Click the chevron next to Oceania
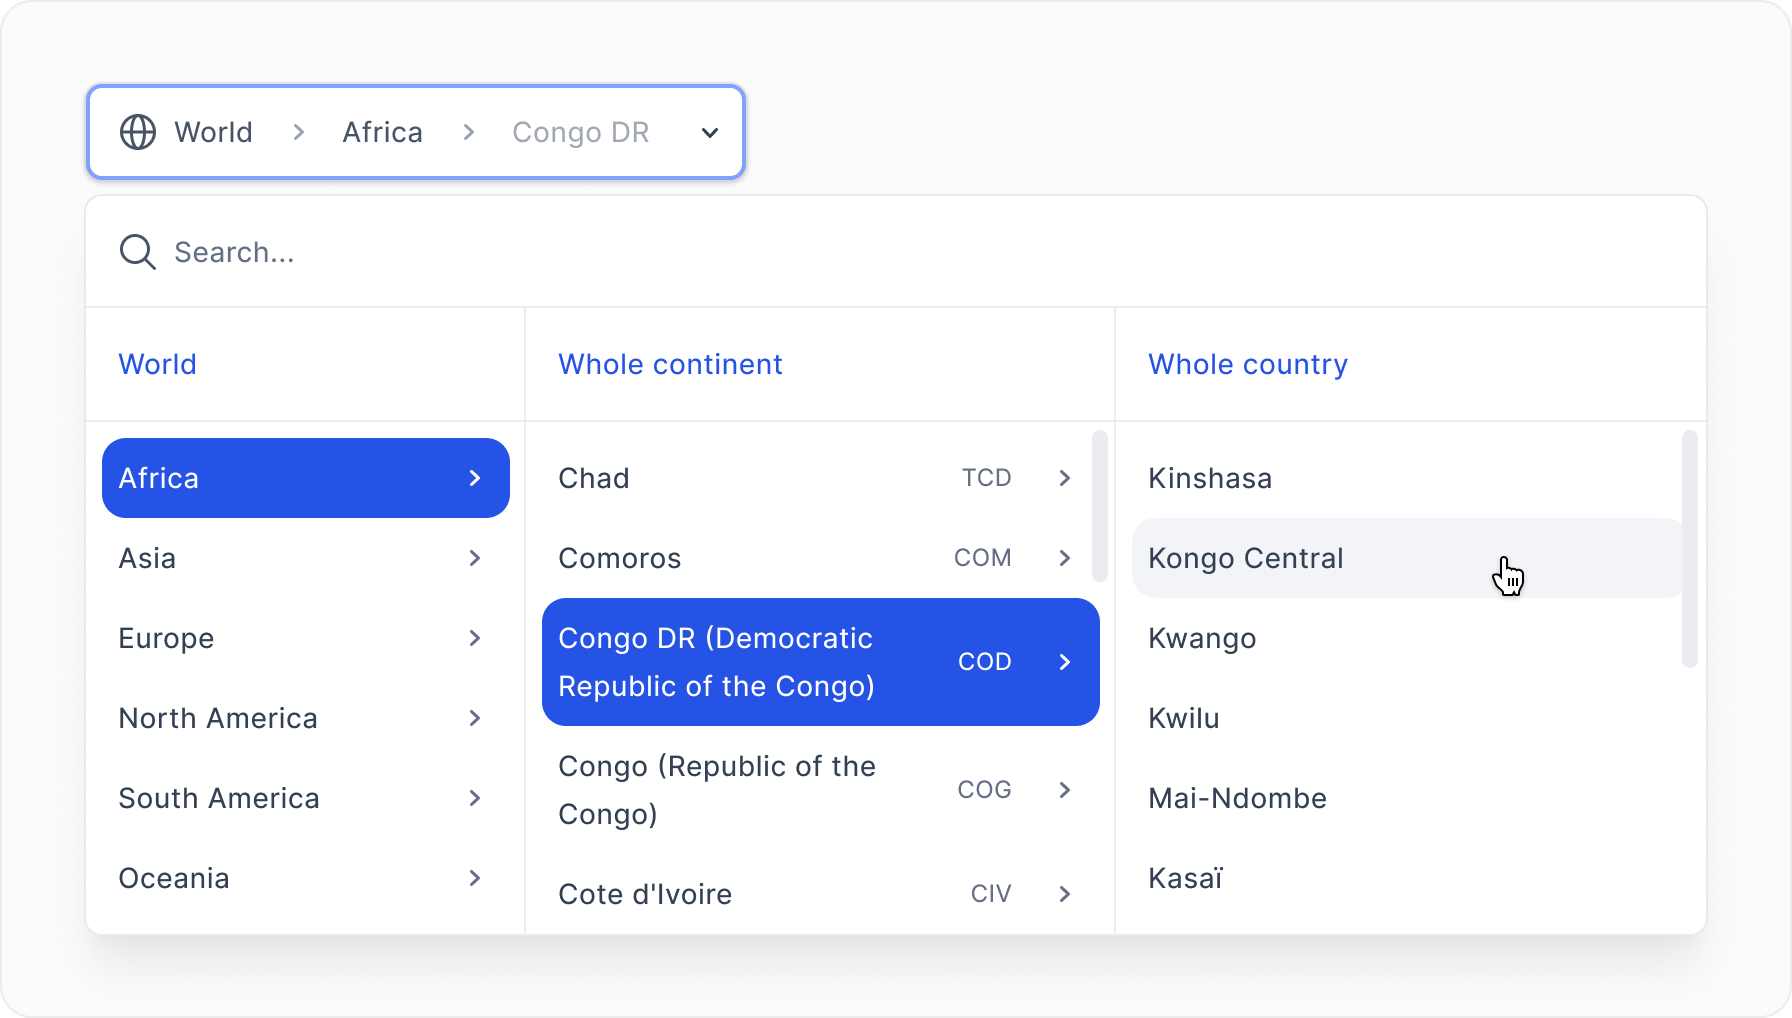Viewport: 1792px width, 1018px height. [475, 878]
